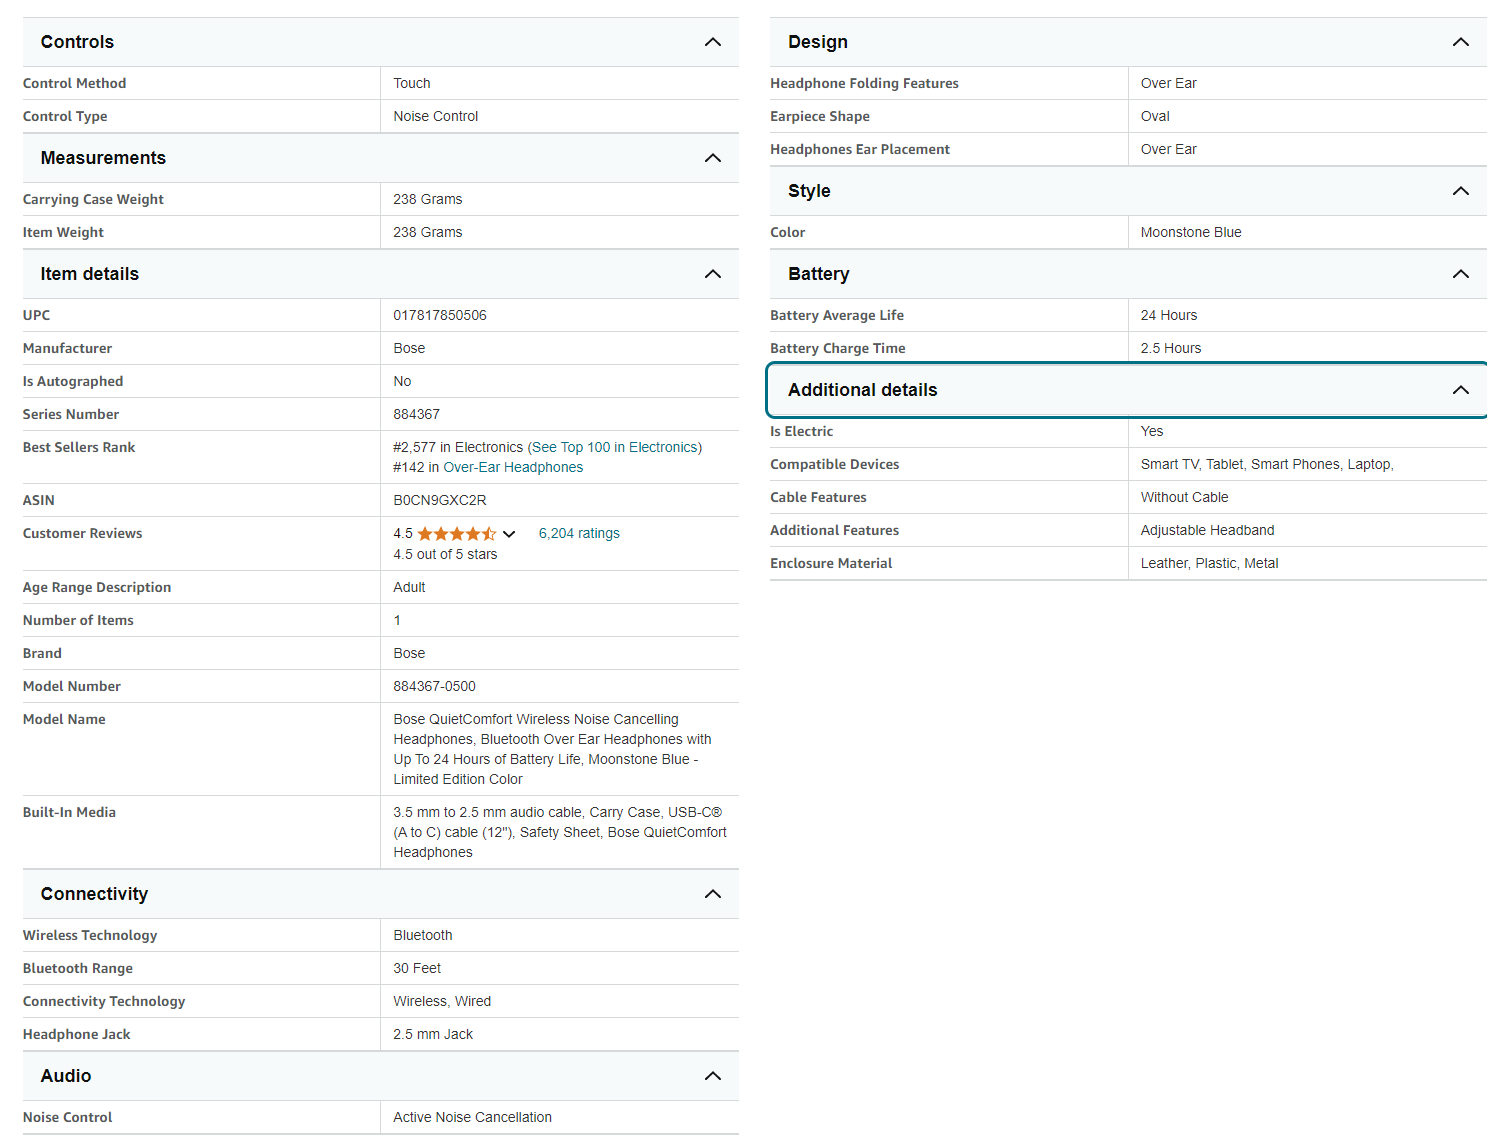Click the Compatible Devices row label
The image size is (1493, 1145).
click(835, 464)
